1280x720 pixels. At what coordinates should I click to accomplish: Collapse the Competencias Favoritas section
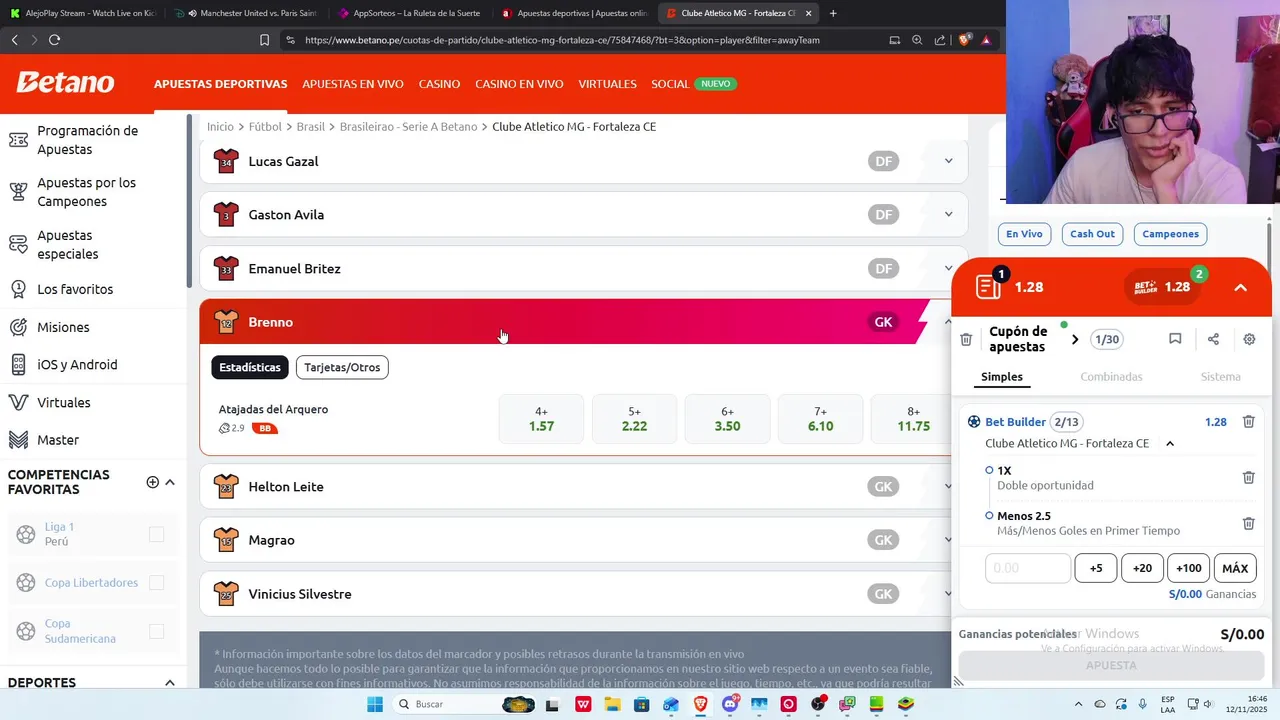click(x=170, y=482)
